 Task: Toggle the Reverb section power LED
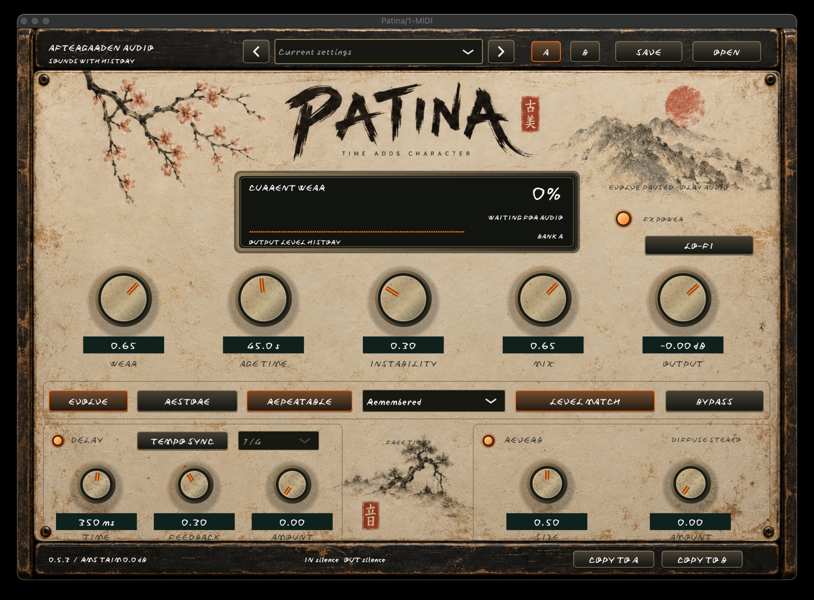coord(488,441)
